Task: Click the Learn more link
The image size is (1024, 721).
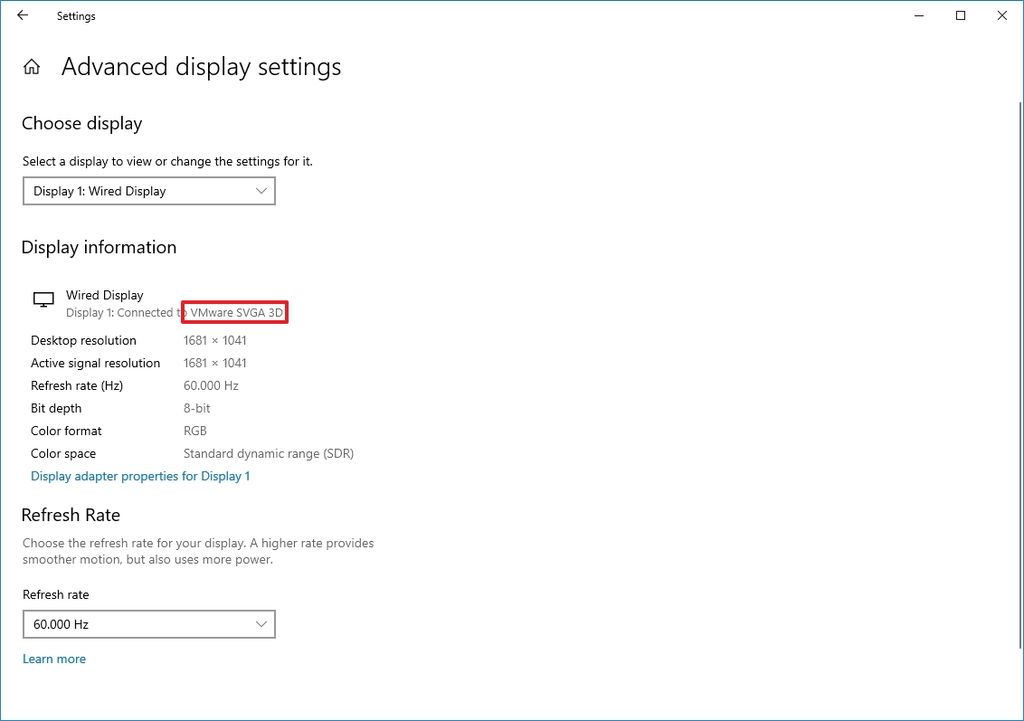Action: pyautogui.click(x=54, y=658)
